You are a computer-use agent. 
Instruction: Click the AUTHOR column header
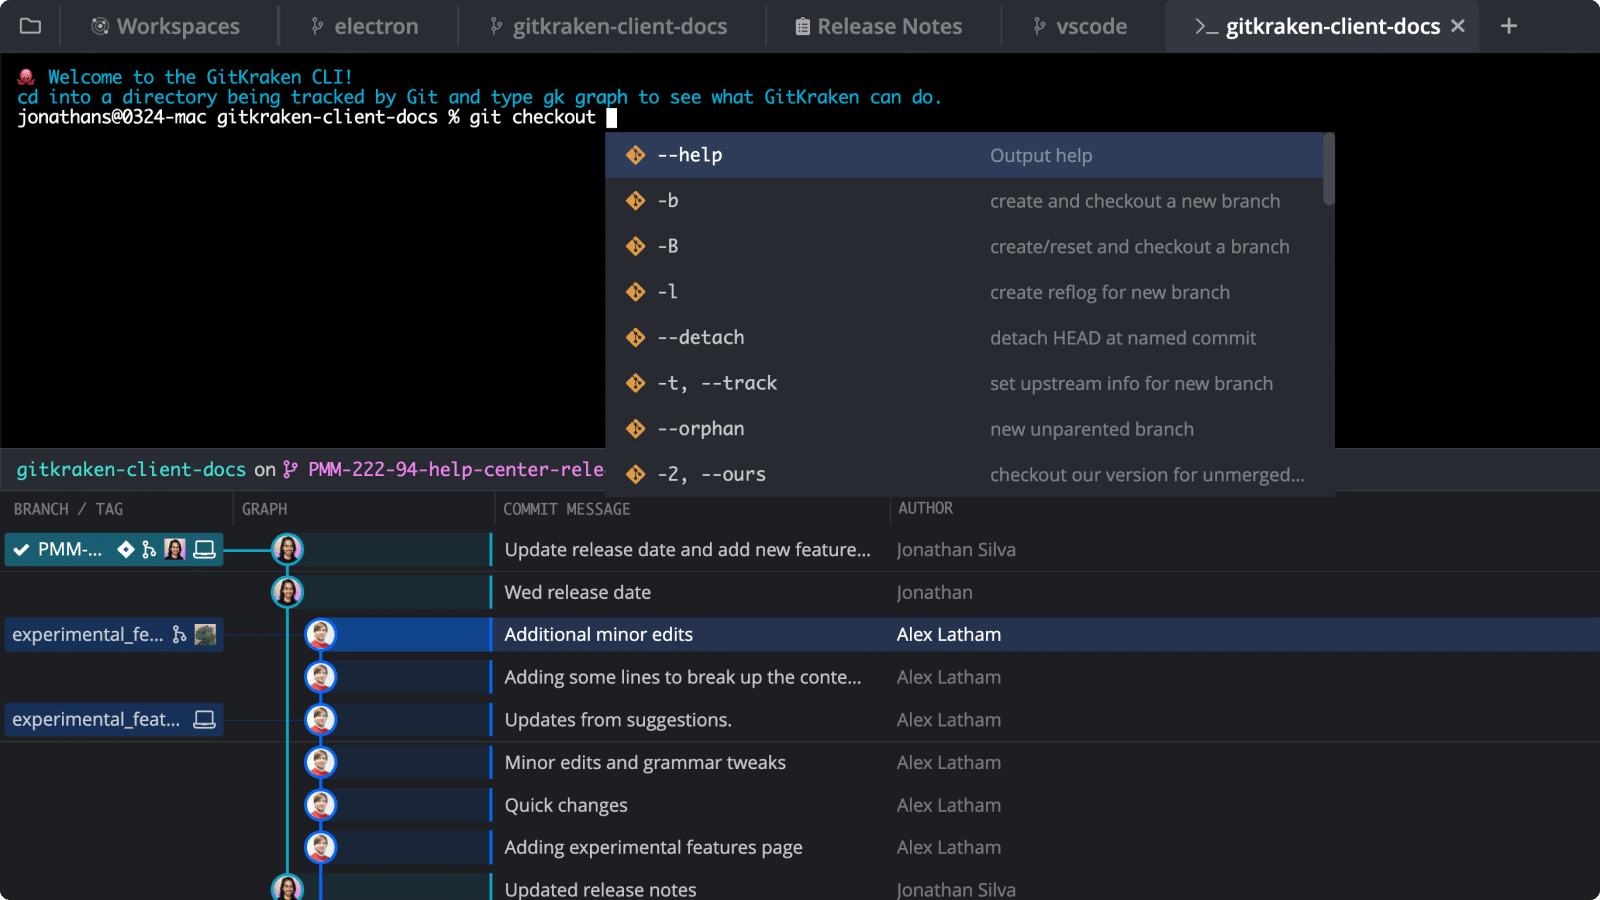pyautogui.click(x=925, y=508)
